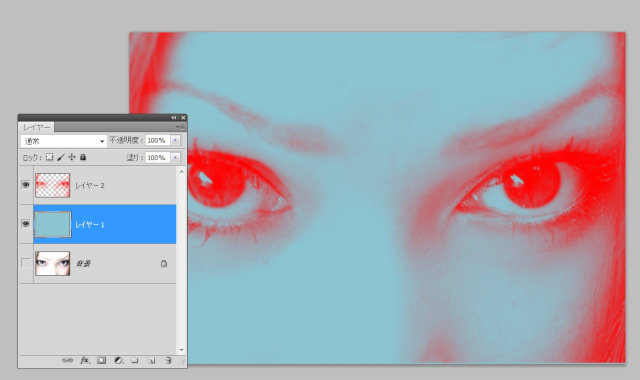Open the layers panel options menu

click(180, 127)
